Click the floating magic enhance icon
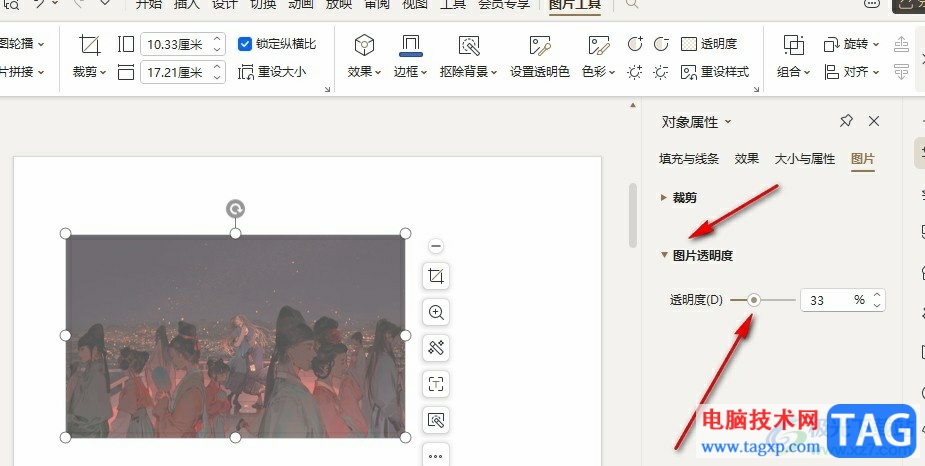Viewport: 925px width, 466px height. [x=436, y=348]
